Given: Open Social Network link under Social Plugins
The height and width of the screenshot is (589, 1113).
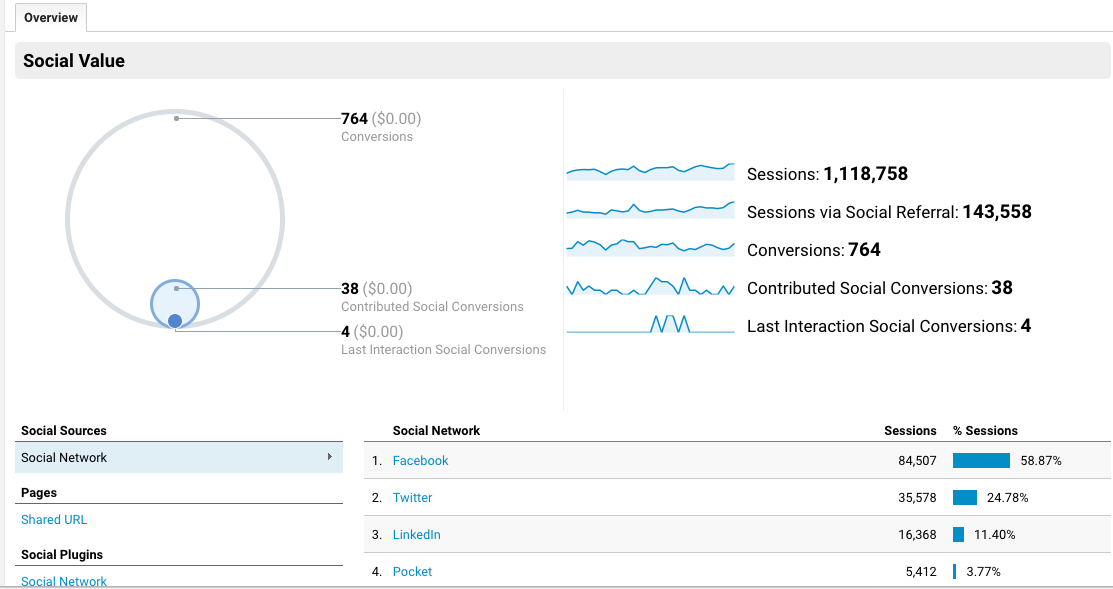Looking at the screenshot, I should coord(64,581).
